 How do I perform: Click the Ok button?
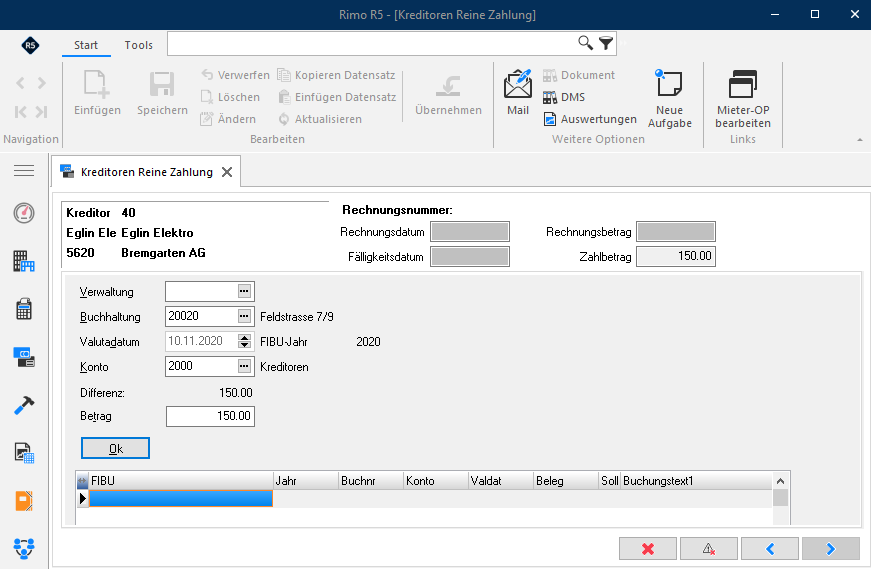116,448
